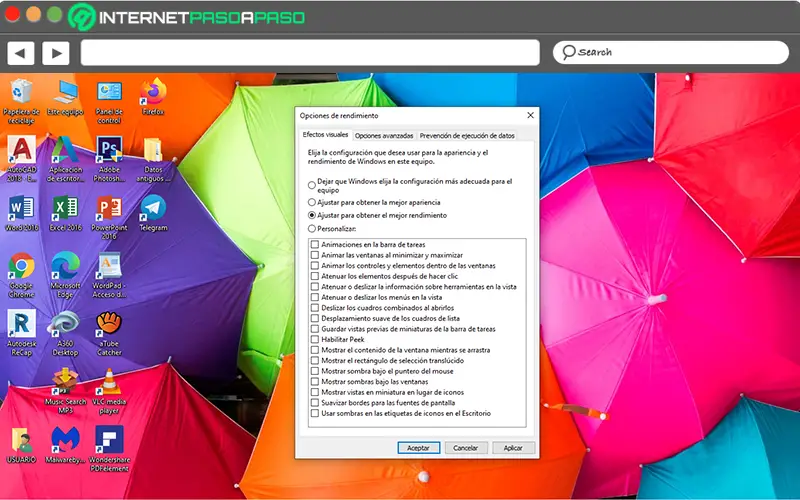
Task: Enable Mostrar el rectángulo de selección translúcido
Action: click(315, 360)
